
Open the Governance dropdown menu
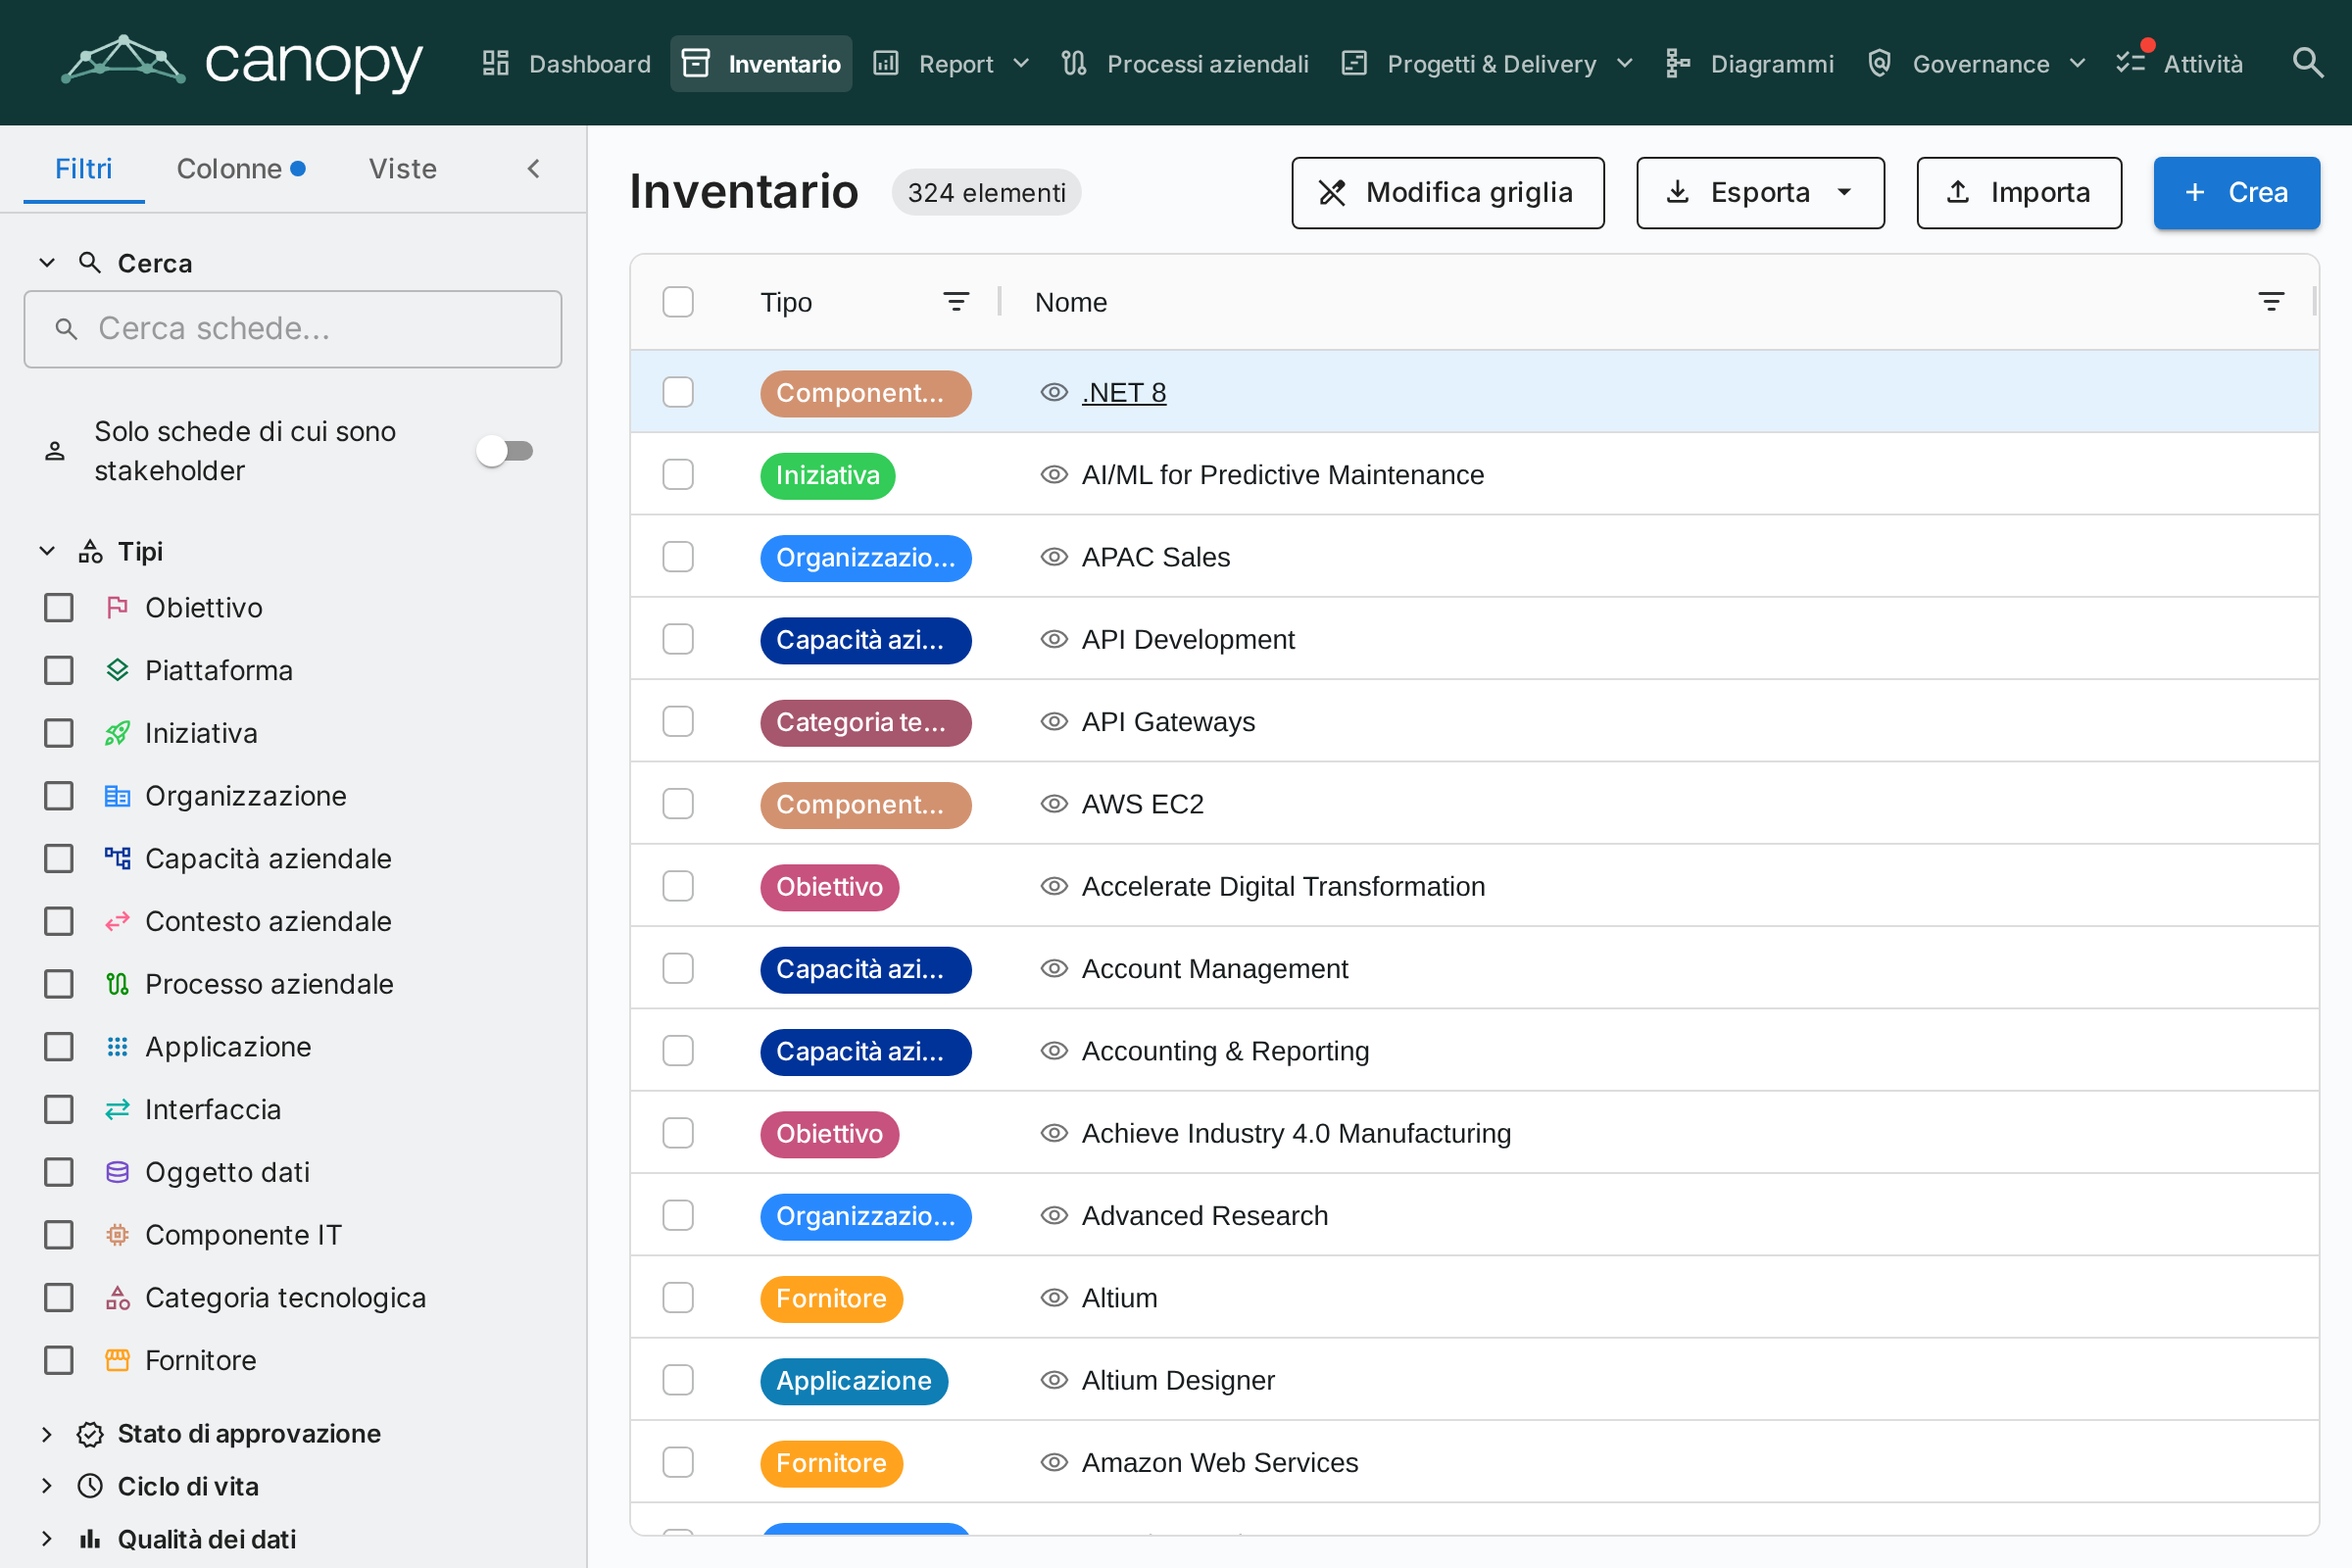click(x=1978, y=64)
